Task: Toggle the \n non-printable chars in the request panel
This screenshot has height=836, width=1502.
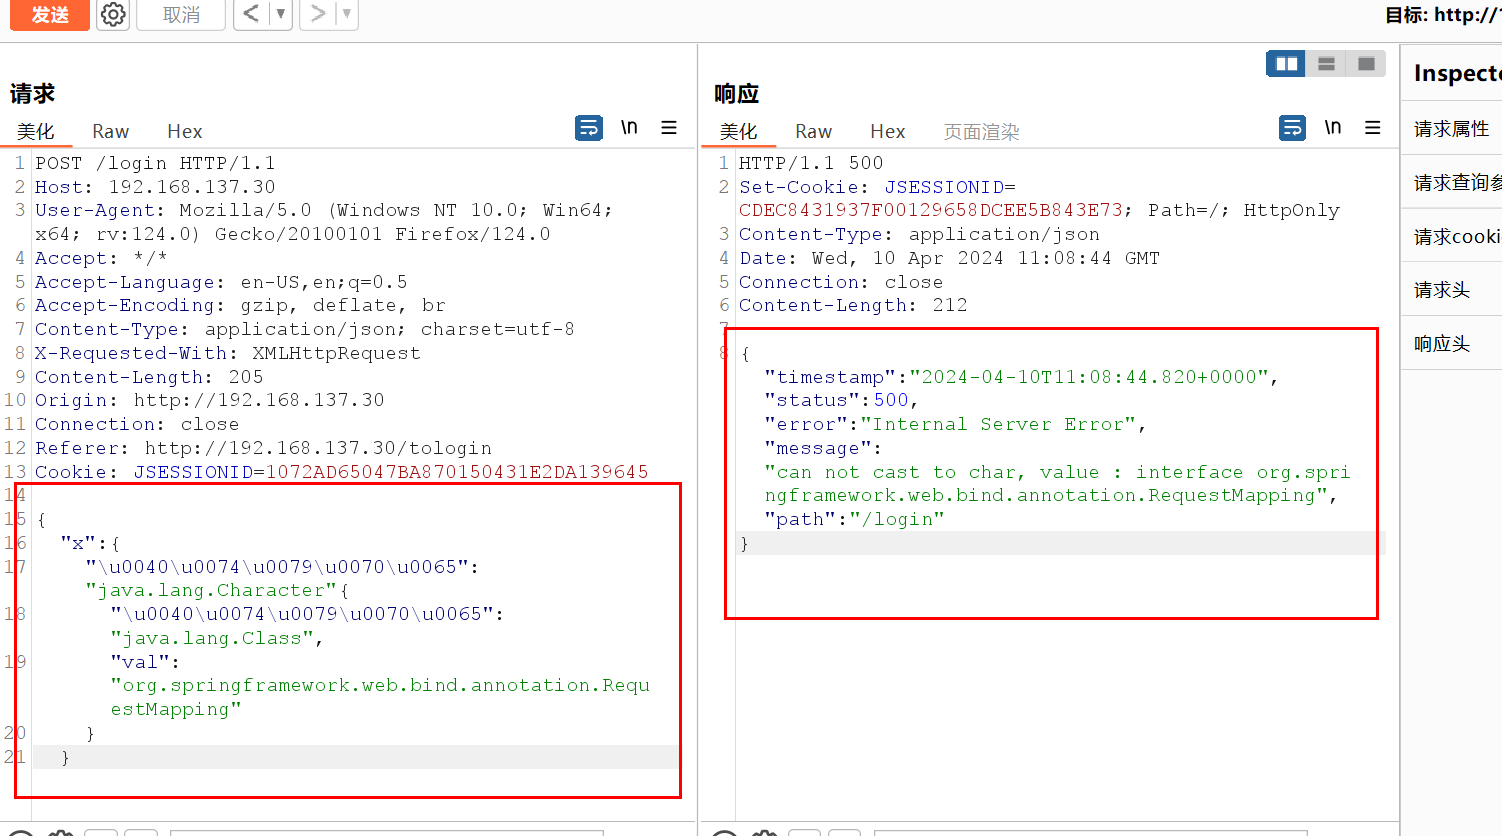Action: (x=629, y=127)
